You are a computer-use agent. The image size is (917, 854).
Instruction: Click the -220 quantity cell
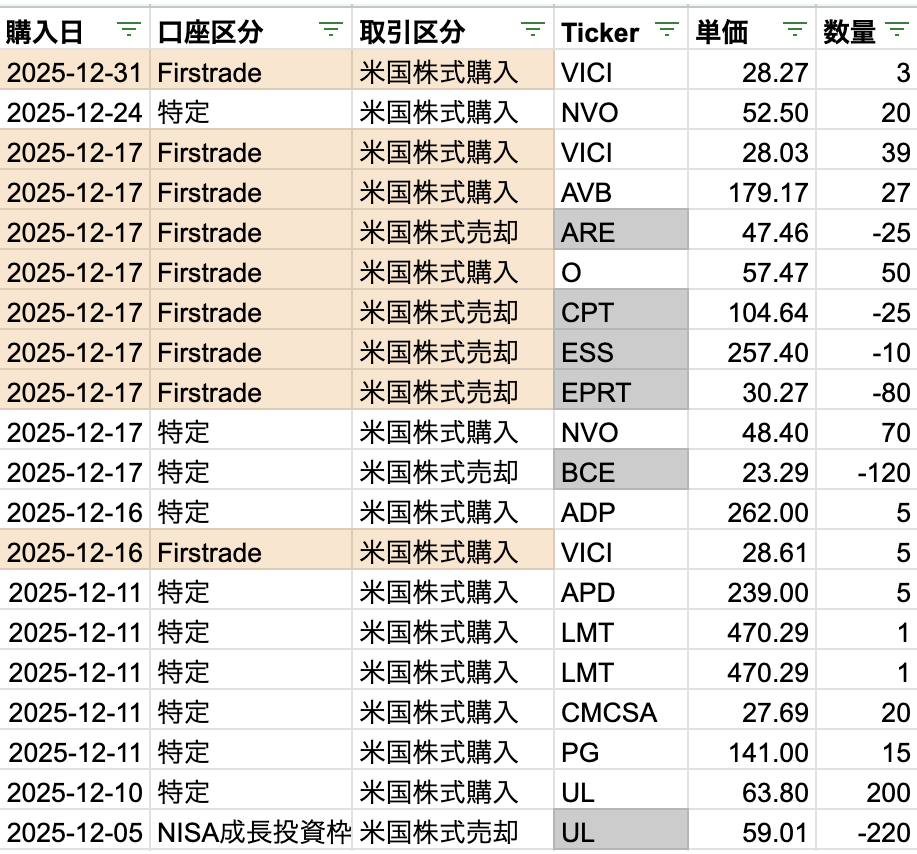tap(865, 832)
